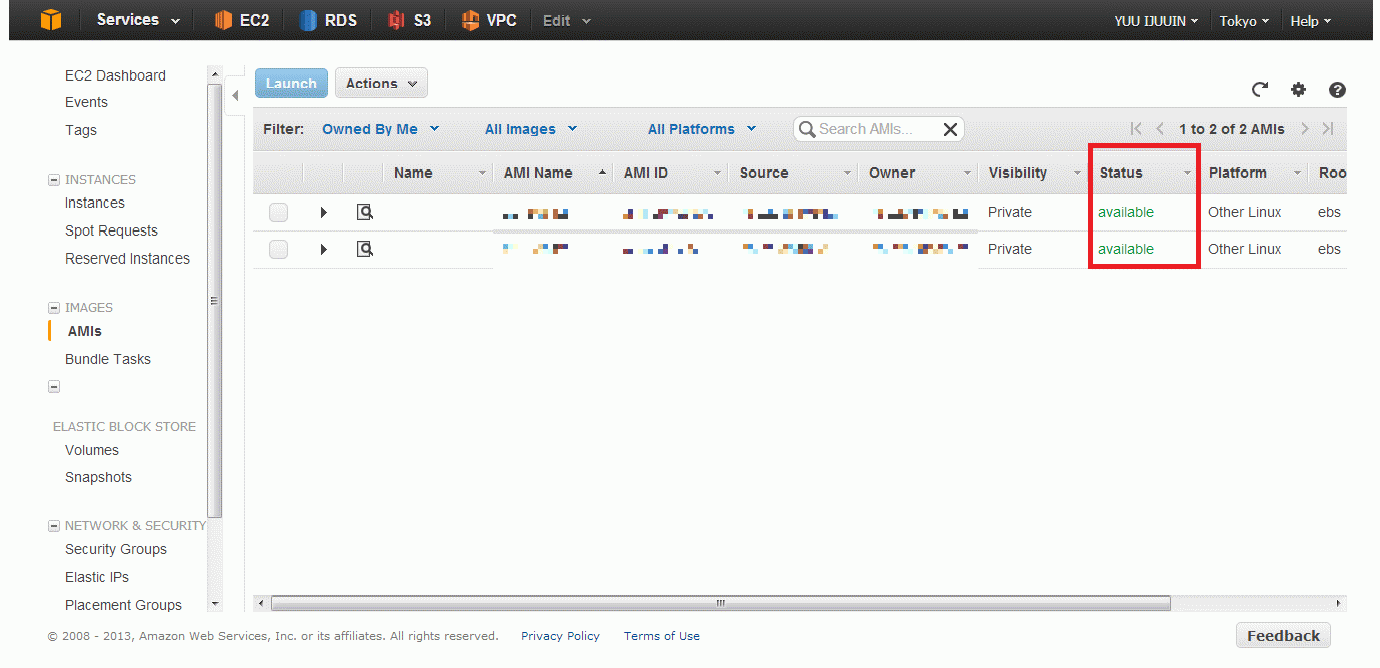This screenshot has width=1380, height=668.
Task: Open Snapshots in sidebar
Action: coord(98,477)
